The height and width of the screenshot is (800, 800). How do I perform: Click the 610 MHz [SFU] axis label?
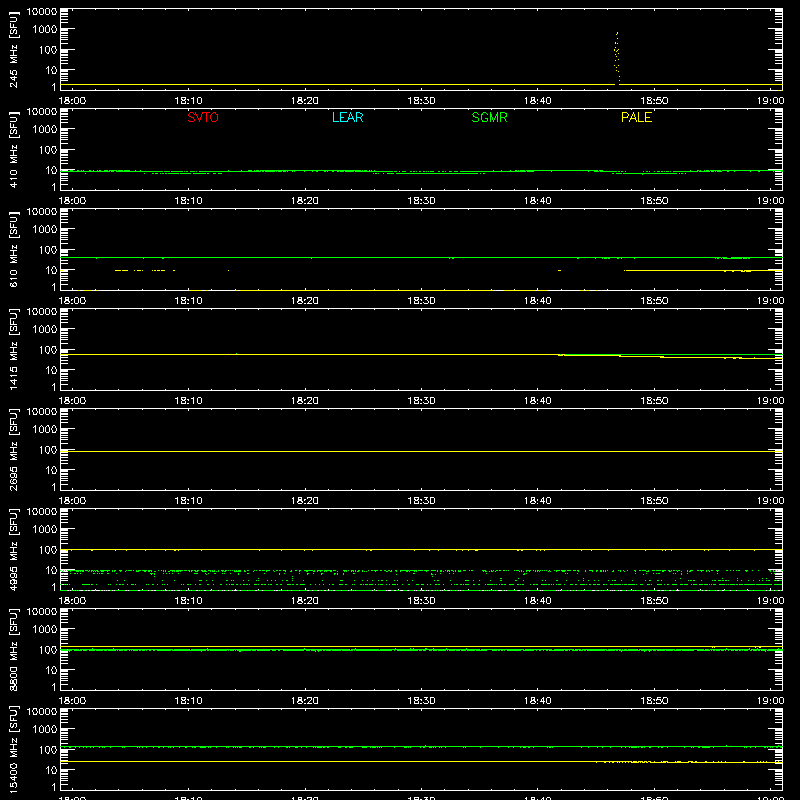pyautogui.click(x=14, y=250)
